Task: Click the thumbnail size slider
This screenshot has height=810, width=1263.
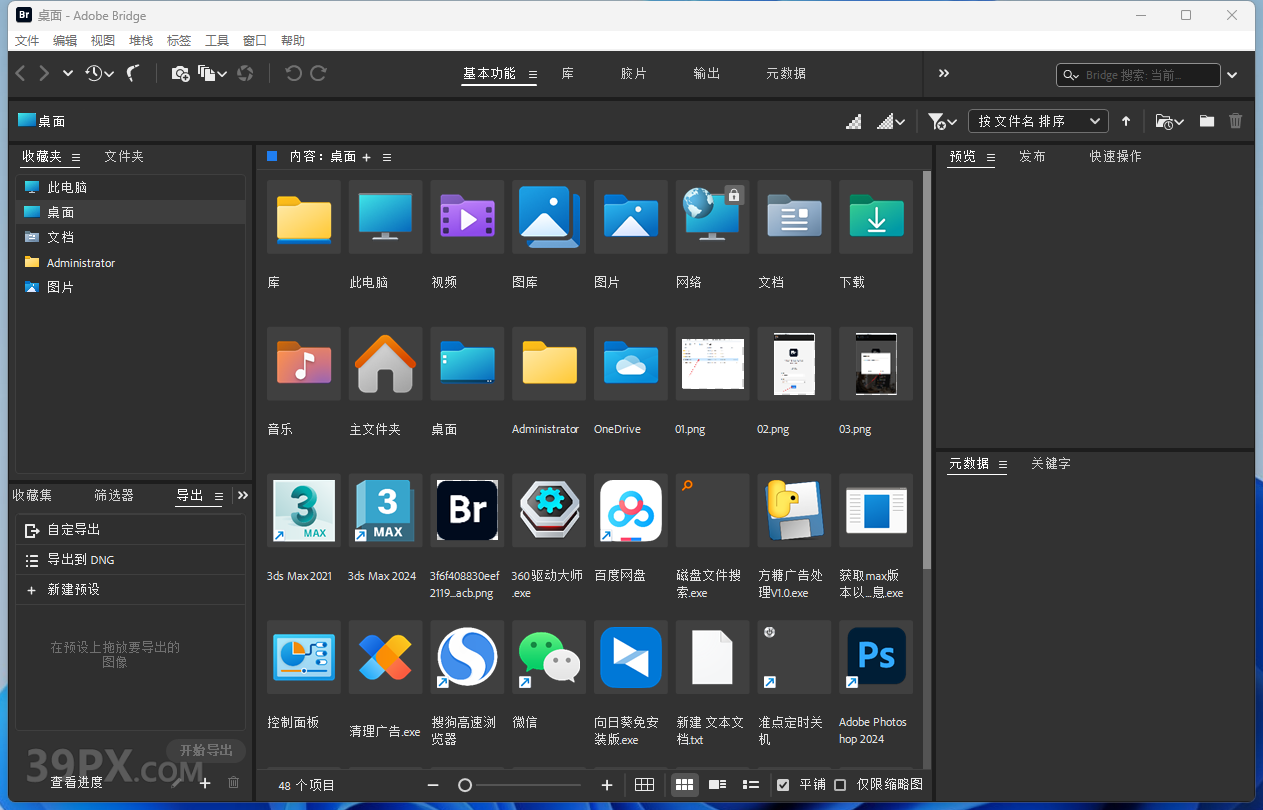Action: click(x=520, y=785)
